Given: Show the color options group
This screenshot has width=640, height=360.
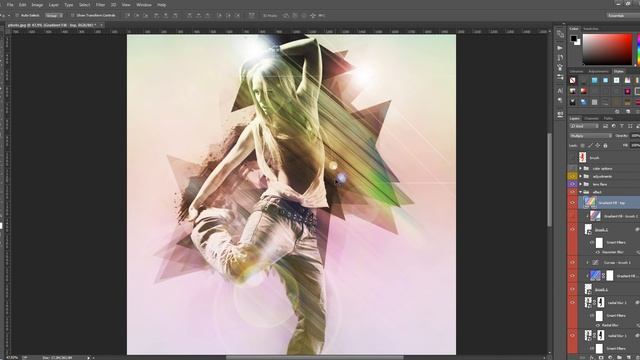Looking at the screenshot, I should click(x=572, y=168).
